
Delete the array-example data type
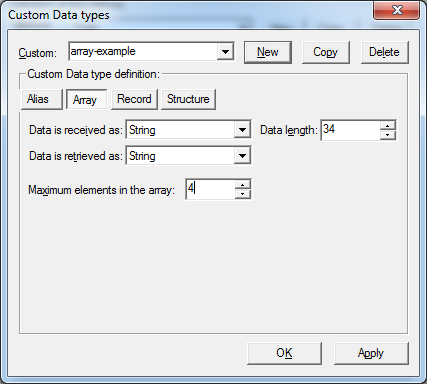click(x=384, y=52)
